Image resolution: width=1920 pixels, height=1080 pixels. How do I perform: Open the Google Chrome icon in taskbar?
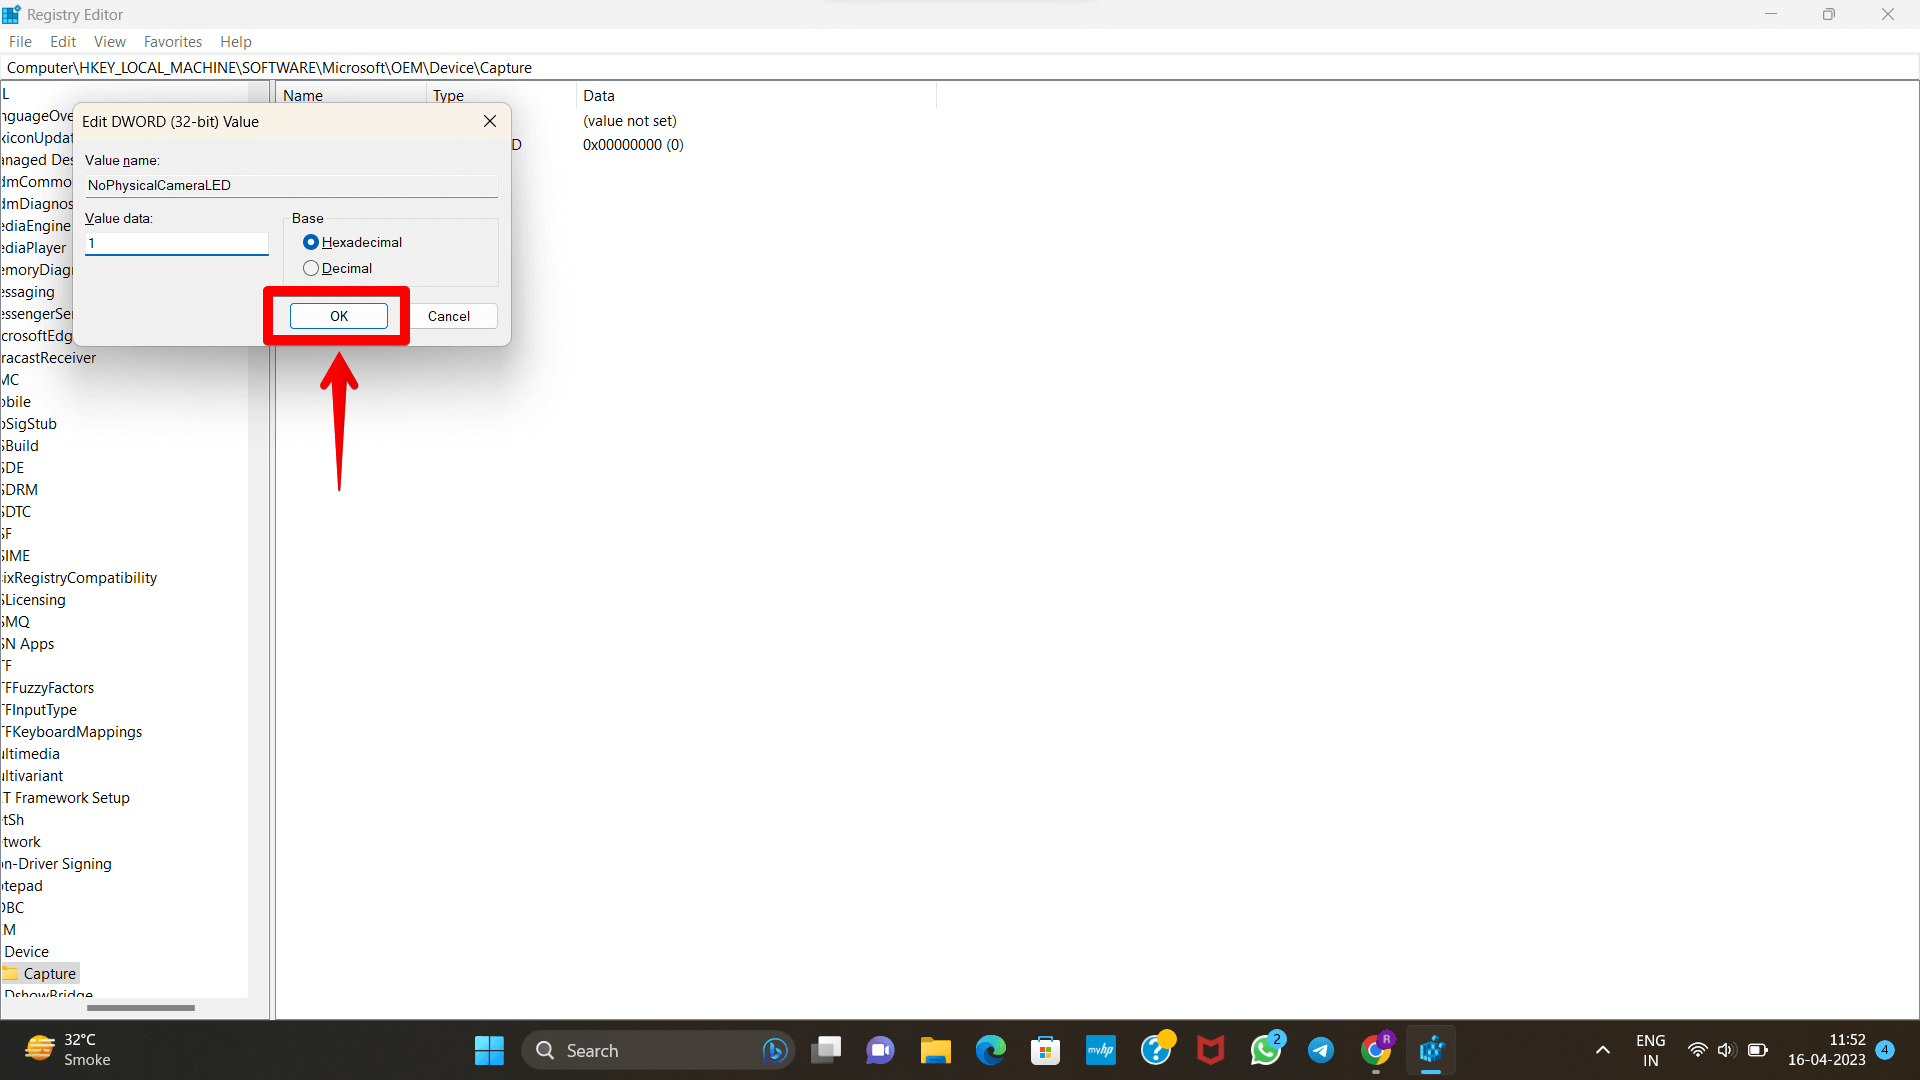pos(1375,1050)
